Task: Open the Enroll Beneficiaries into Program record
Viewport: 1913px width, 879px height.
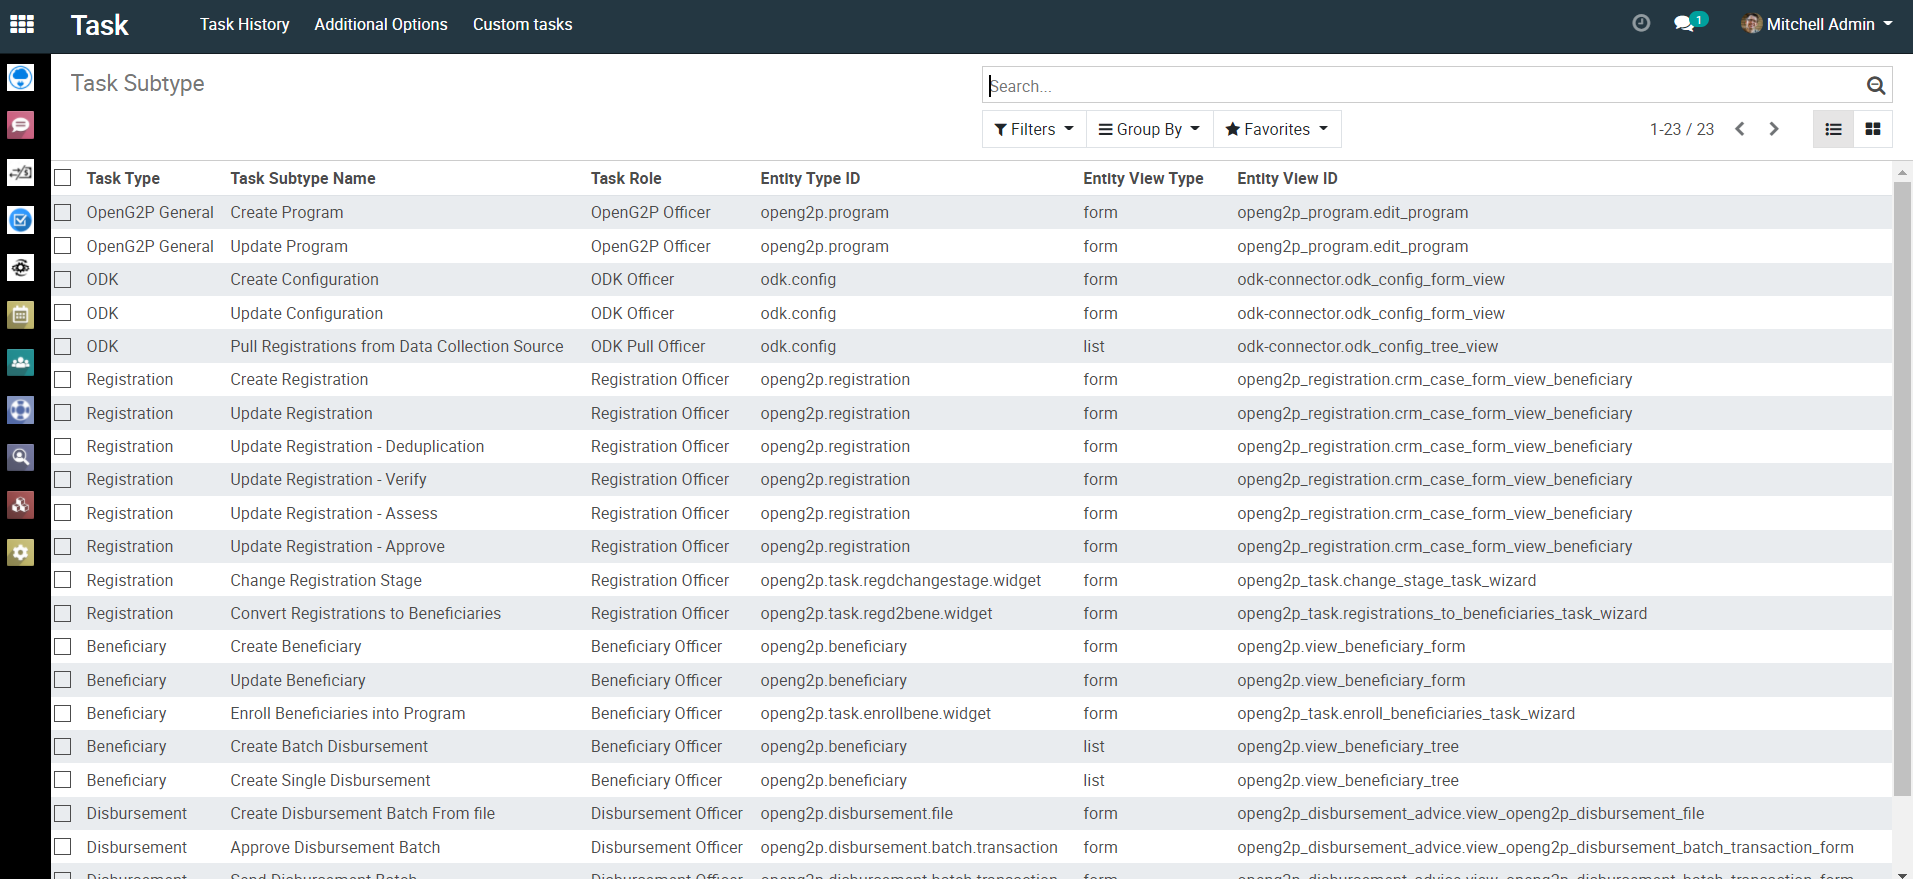Action: 348,714
